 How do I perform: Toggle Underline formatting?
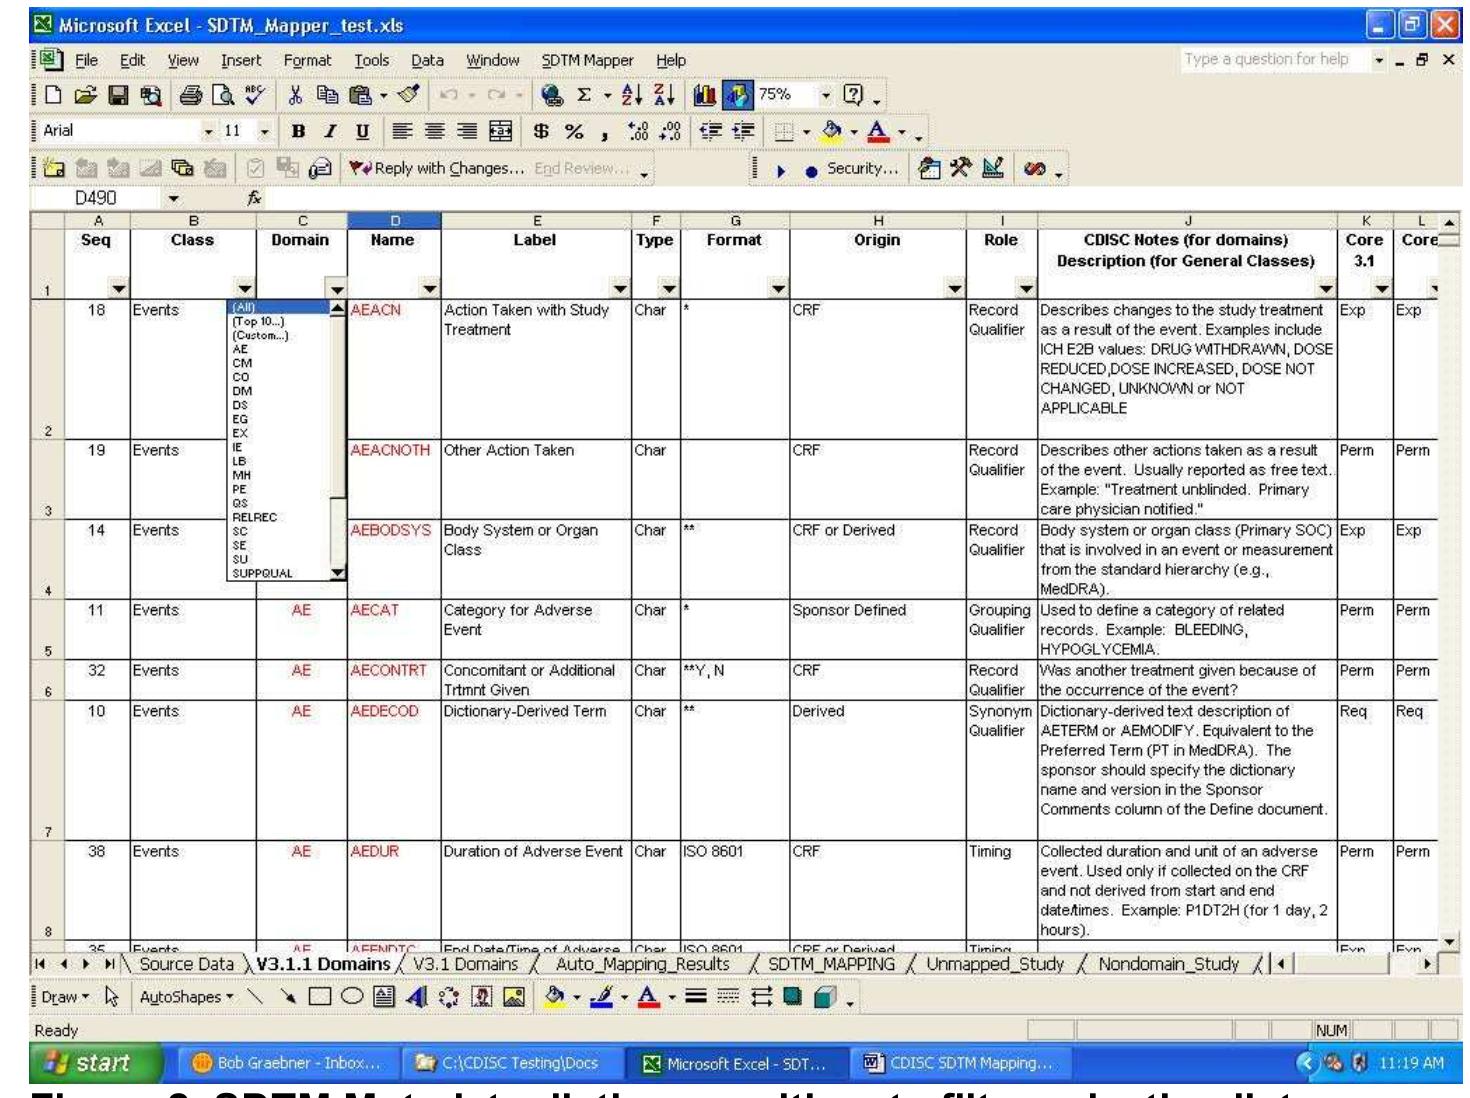(362, 131)
